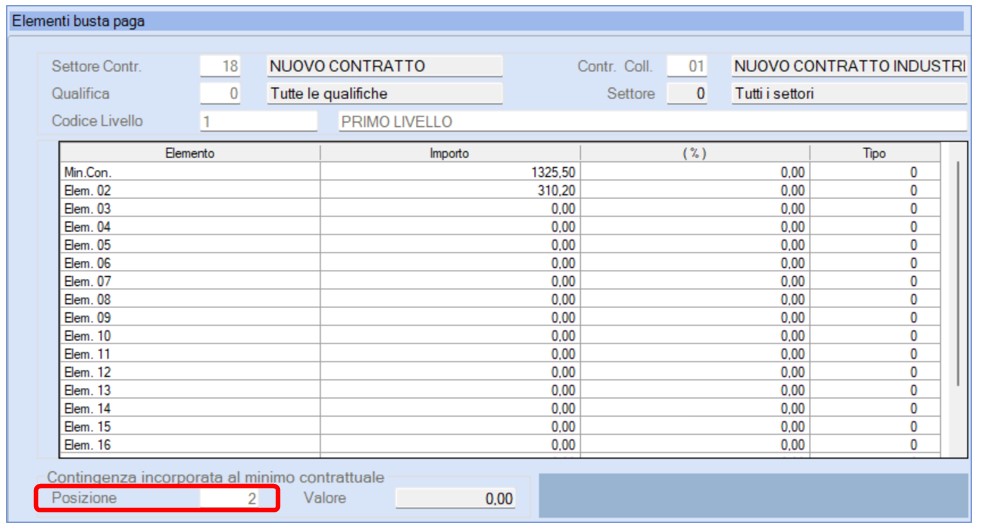Click the Tipo column header
982x532 pixels.
point(874,153)
